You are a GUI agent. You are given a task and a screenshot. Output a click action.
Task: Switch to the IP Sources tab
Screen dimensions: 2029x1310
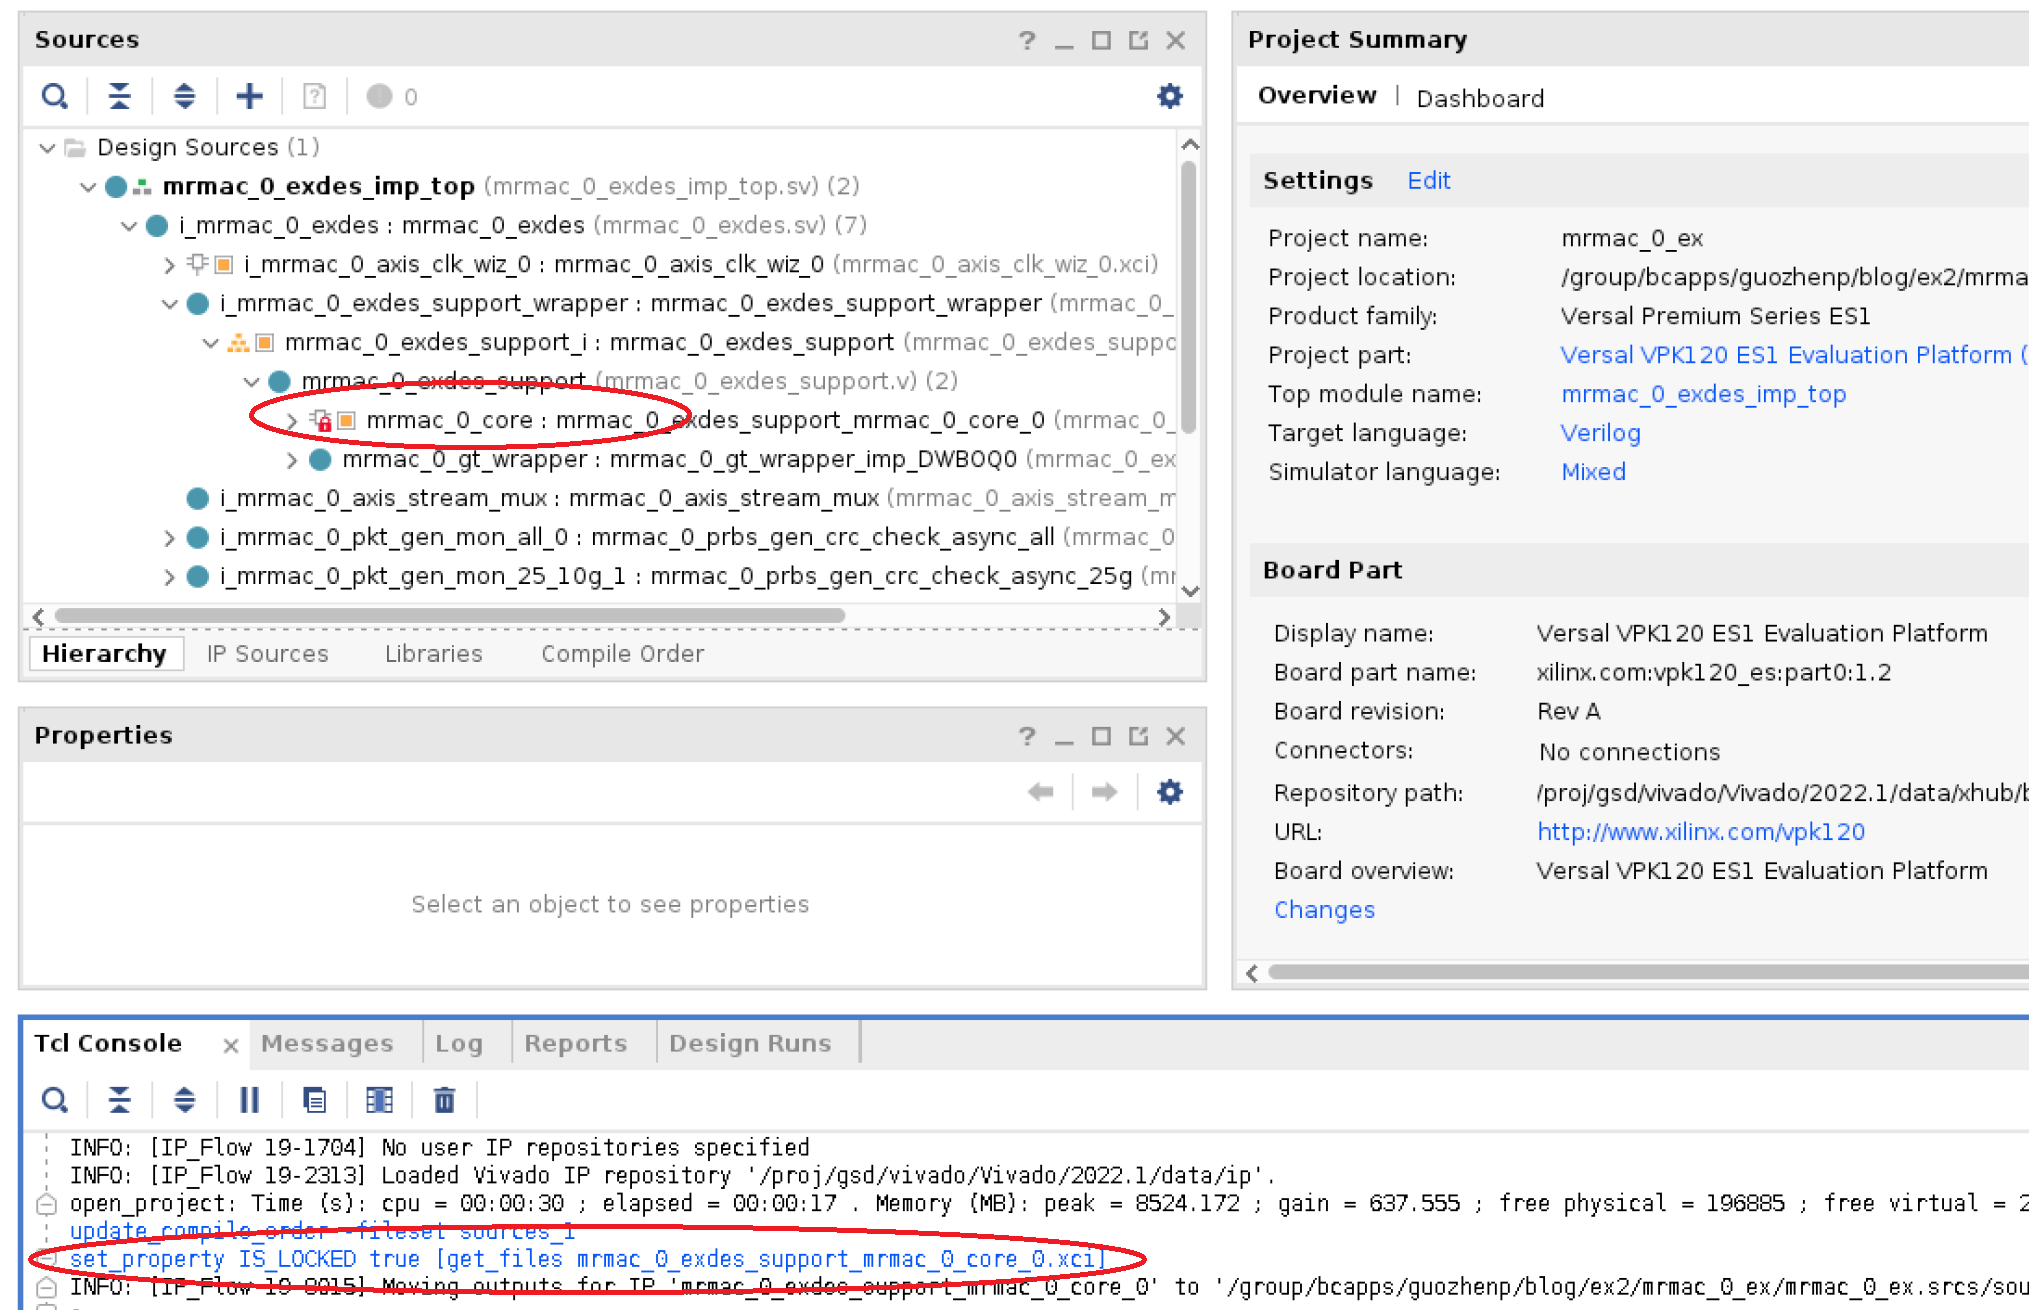pyautogui.click(x=267, y=654)
